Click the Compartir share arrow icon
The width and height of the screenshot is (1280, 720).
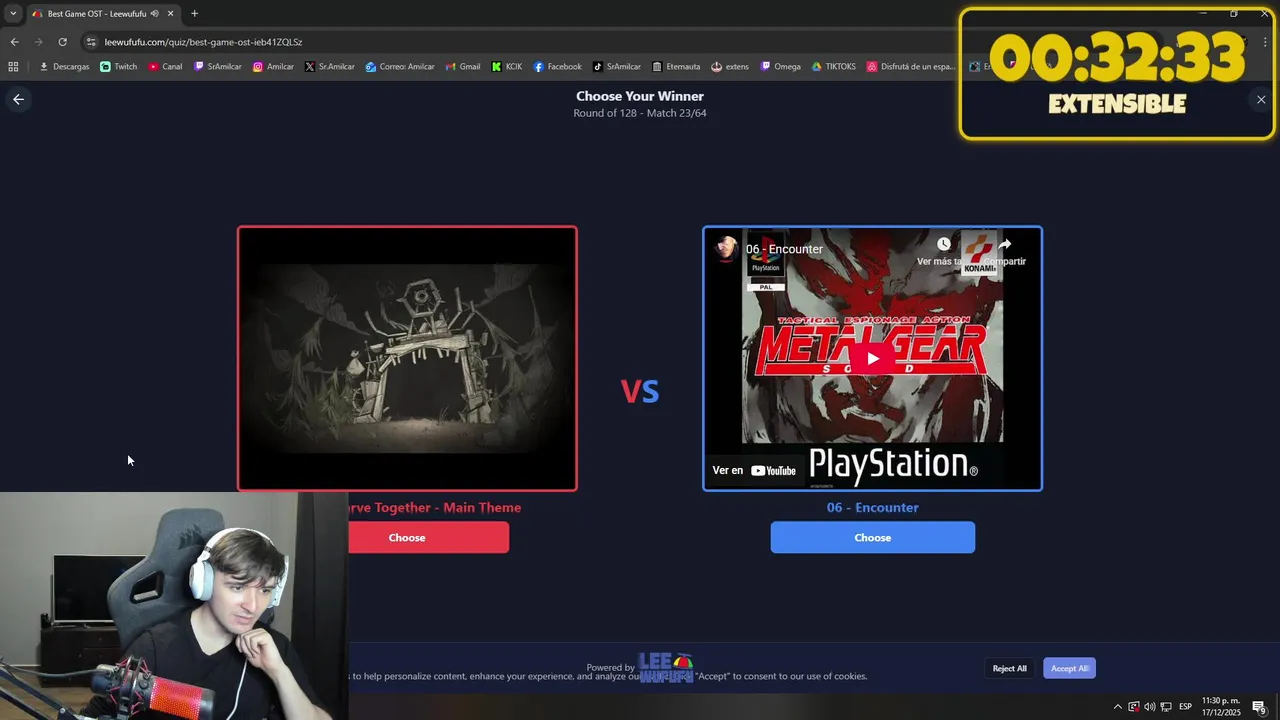(1005, 244)
